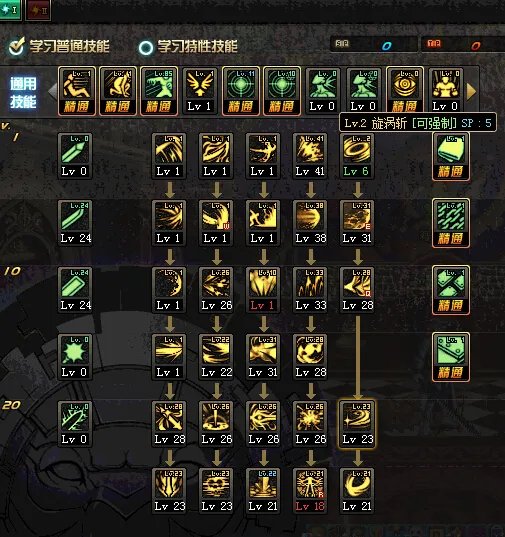Switch to skill tab I

(10, 10)
